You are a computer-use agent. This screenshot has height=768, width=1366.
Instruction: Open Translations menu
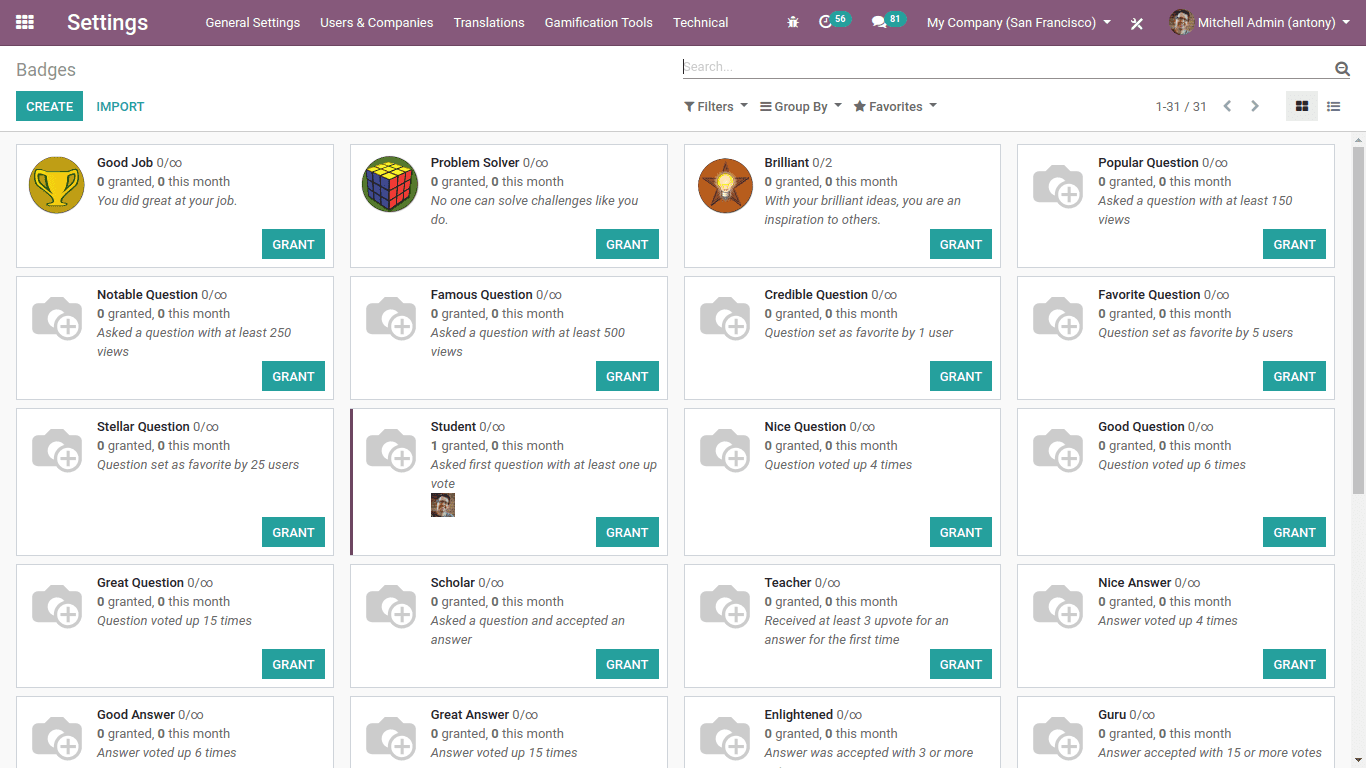(x=489, y=22)
